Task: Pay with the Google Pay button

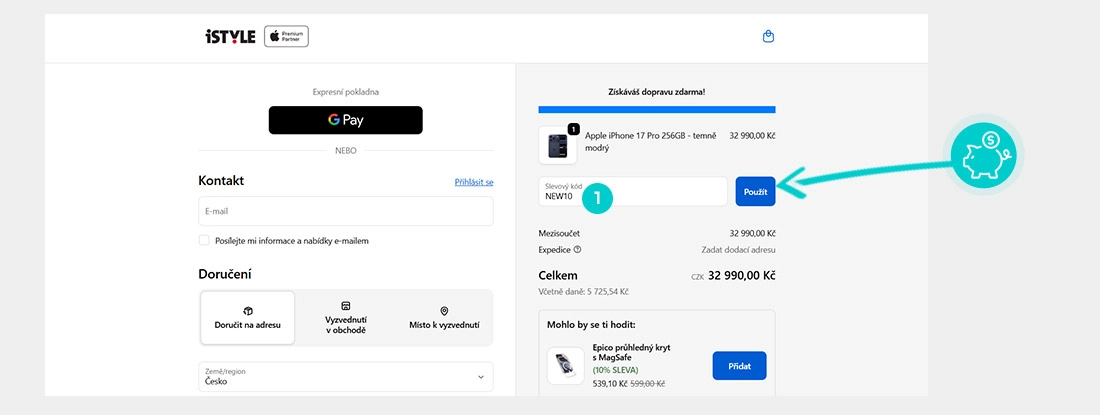Action: [x=345, y=120]
